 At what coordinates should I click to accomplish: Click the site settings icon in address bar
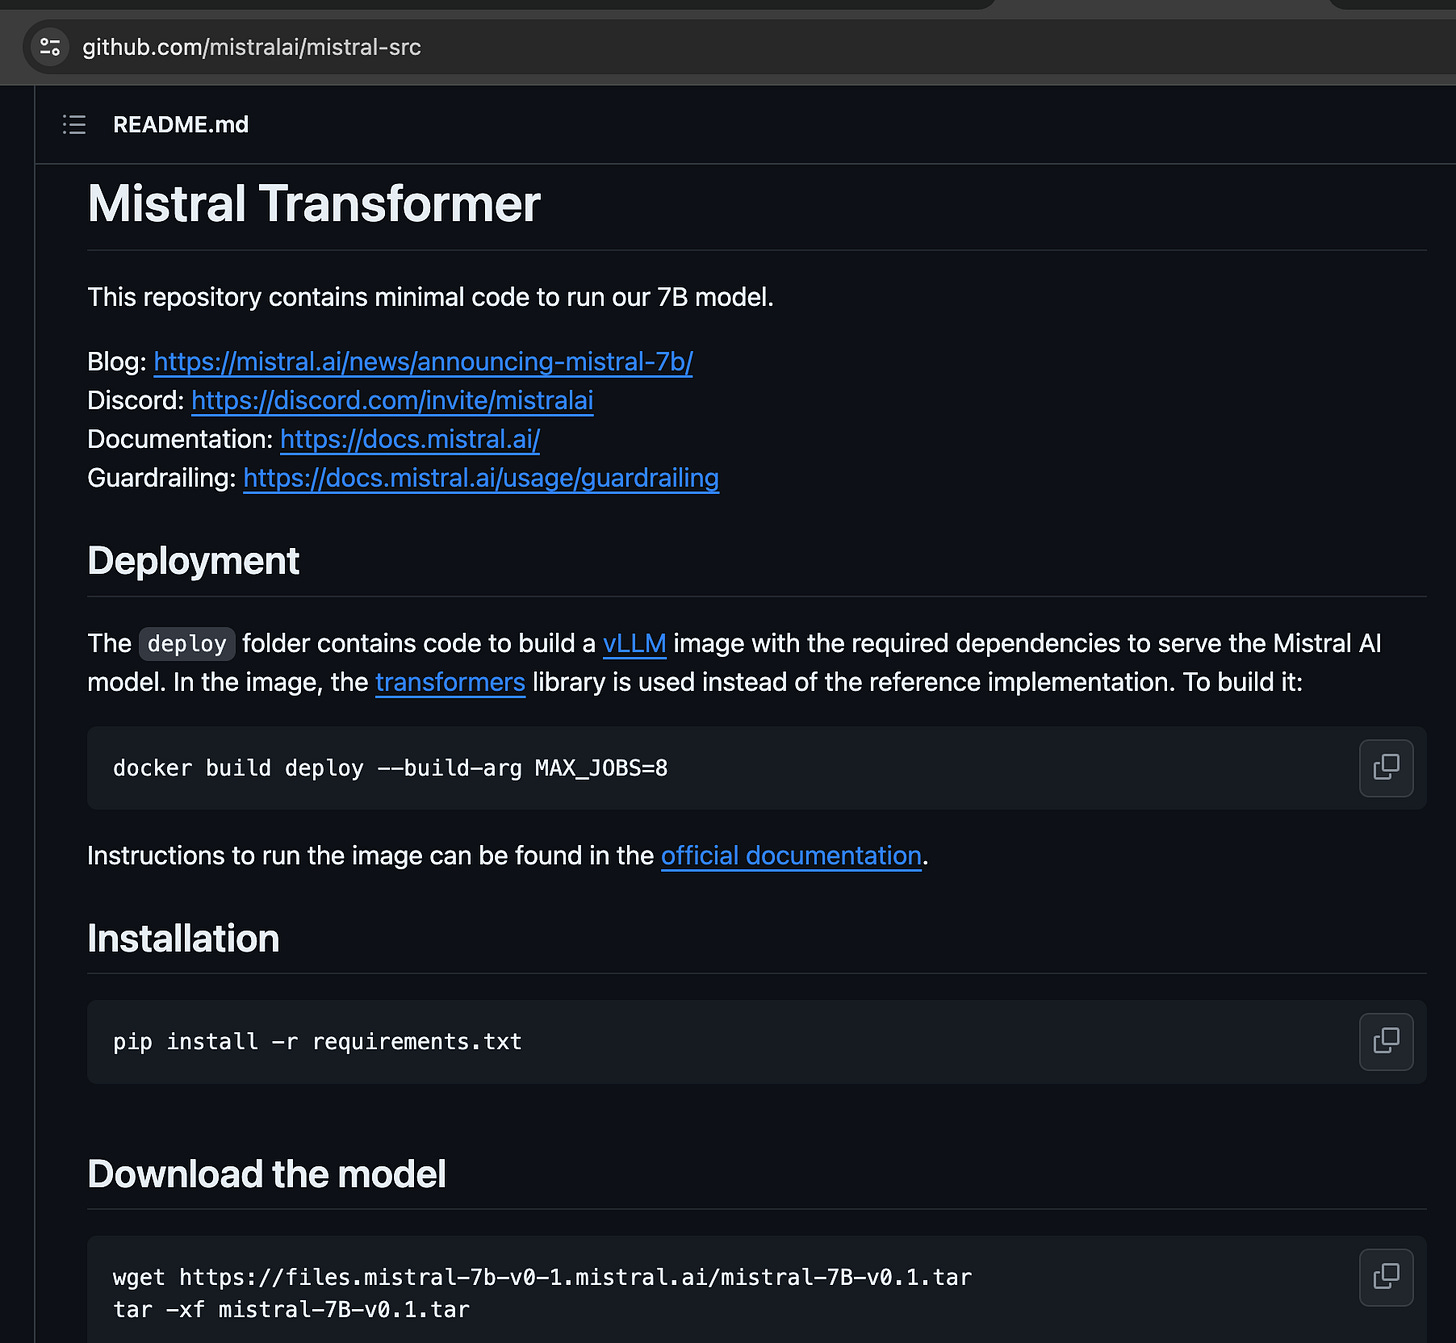tap(50, 47)
